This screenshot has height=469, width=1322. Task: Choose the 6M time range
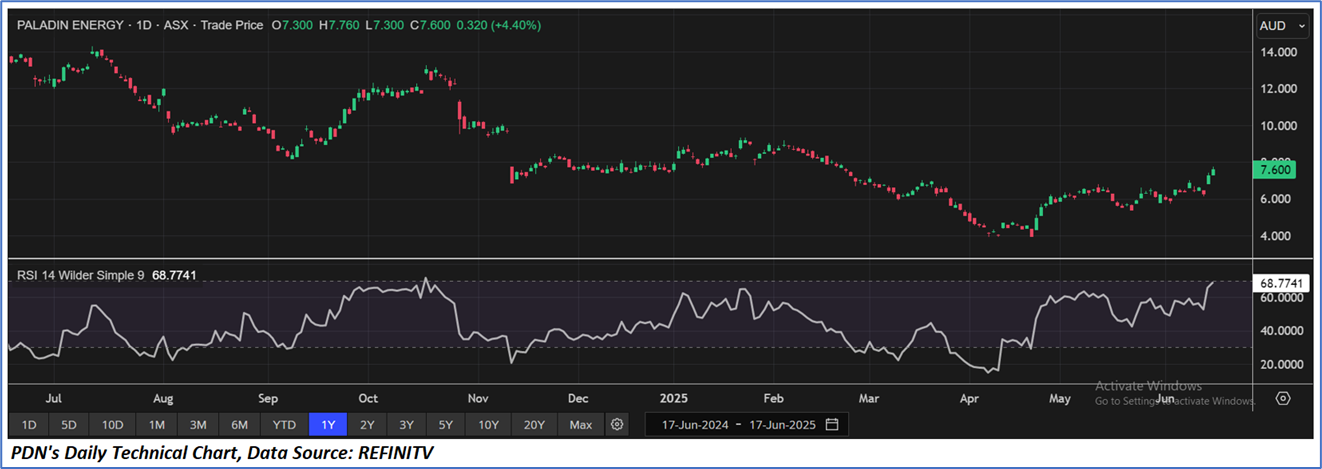click(x=240, y=424)
